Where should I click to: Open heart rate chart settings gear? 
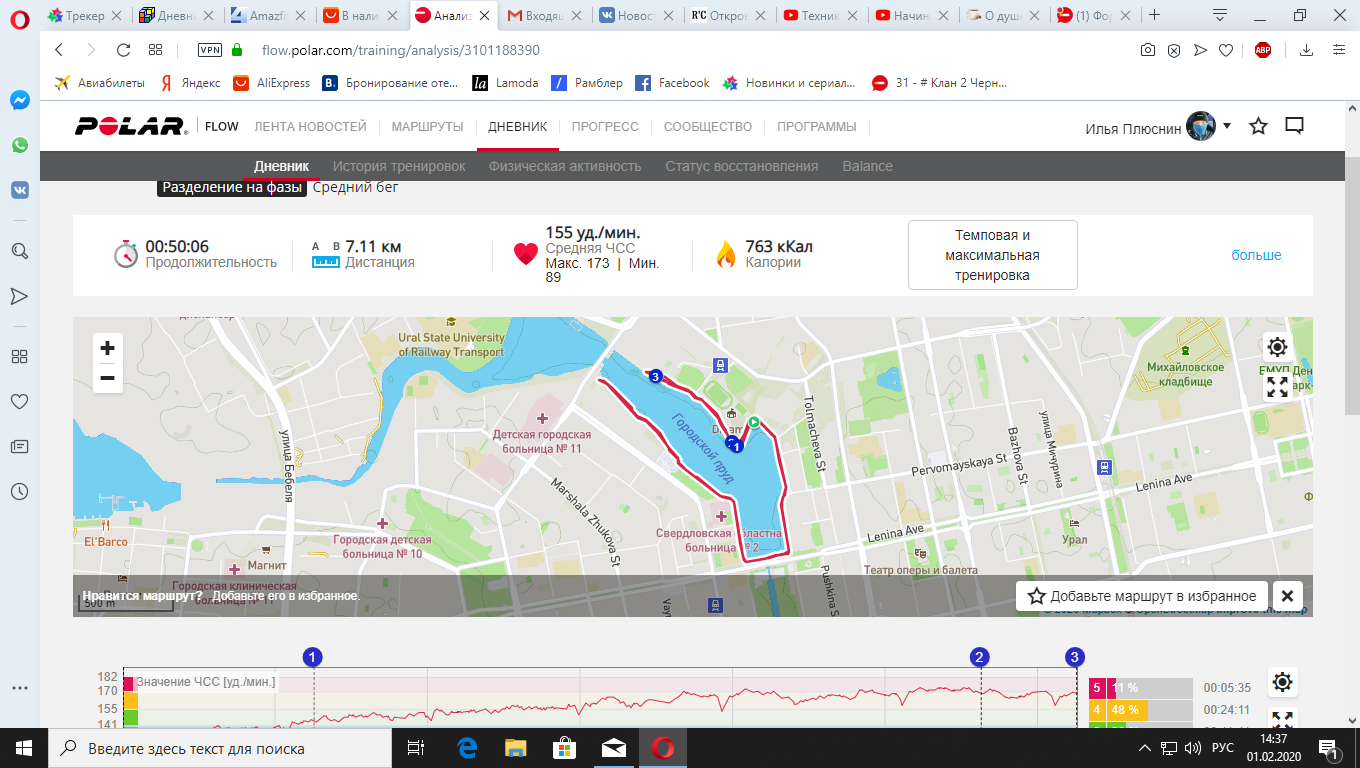pyautogui.click(x=1283, y=683)
